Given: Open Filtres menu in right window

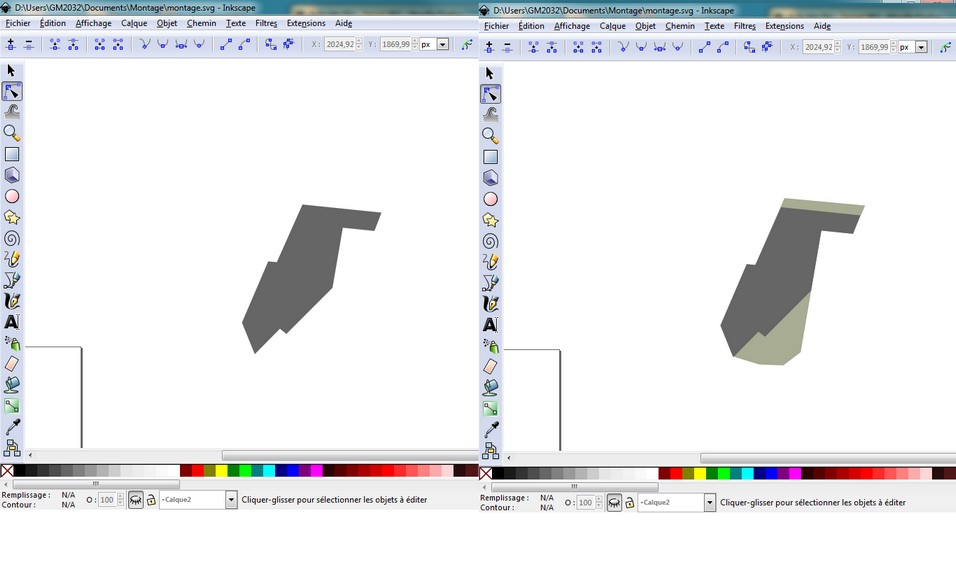Looking at the screenshot, I should [x=744, y=26].
